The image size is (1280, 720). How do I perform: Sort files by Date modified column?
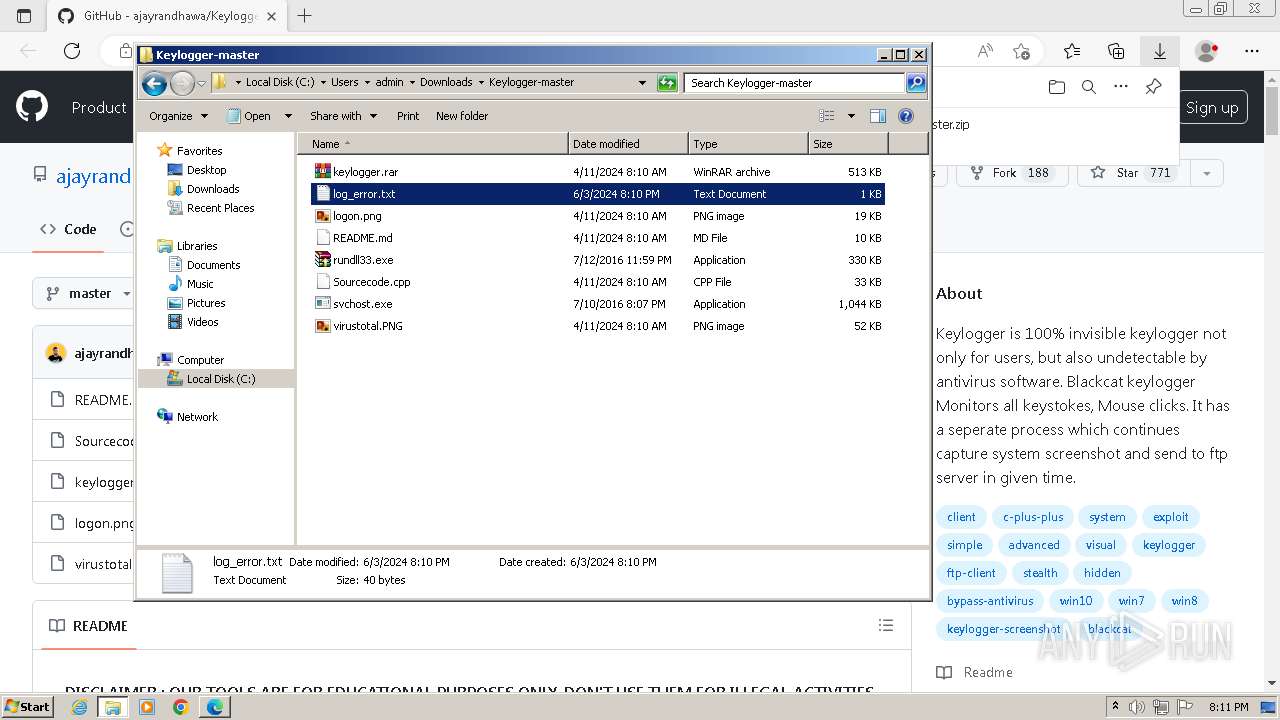tap(628, 144)
